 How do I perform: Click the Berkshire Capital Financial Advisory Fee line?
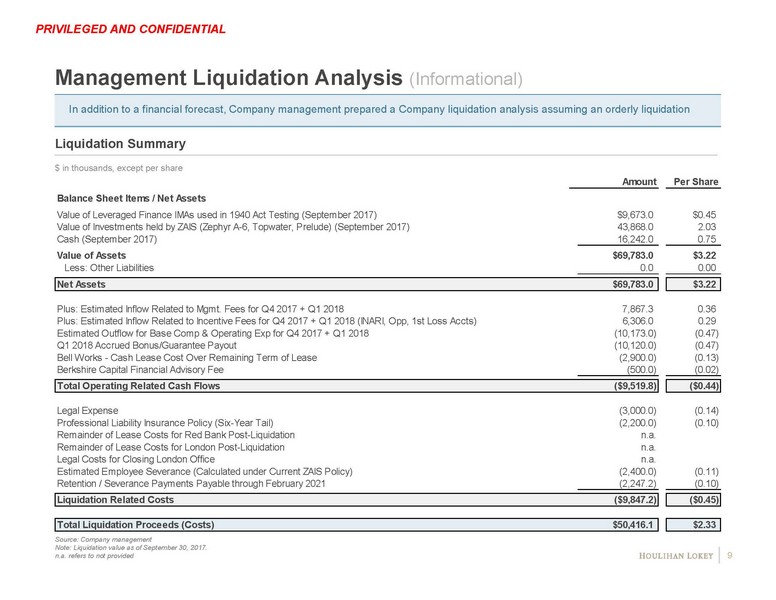click(x=154, y=366)
